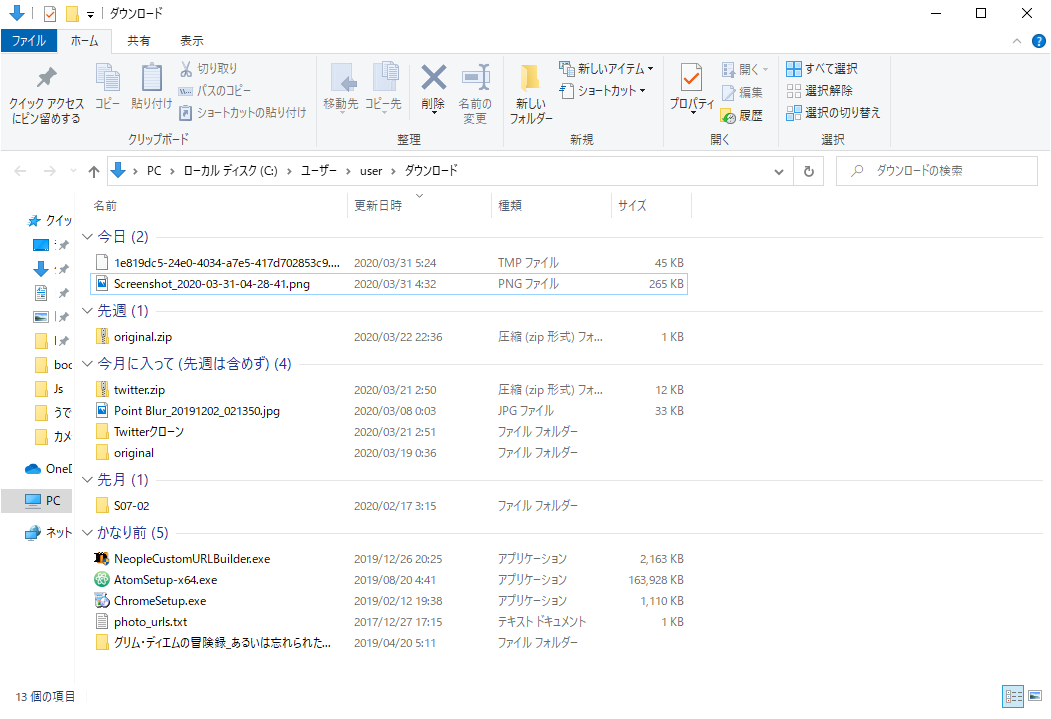Switch to the Home (ホーム) tab

click(x=84, y=41)
